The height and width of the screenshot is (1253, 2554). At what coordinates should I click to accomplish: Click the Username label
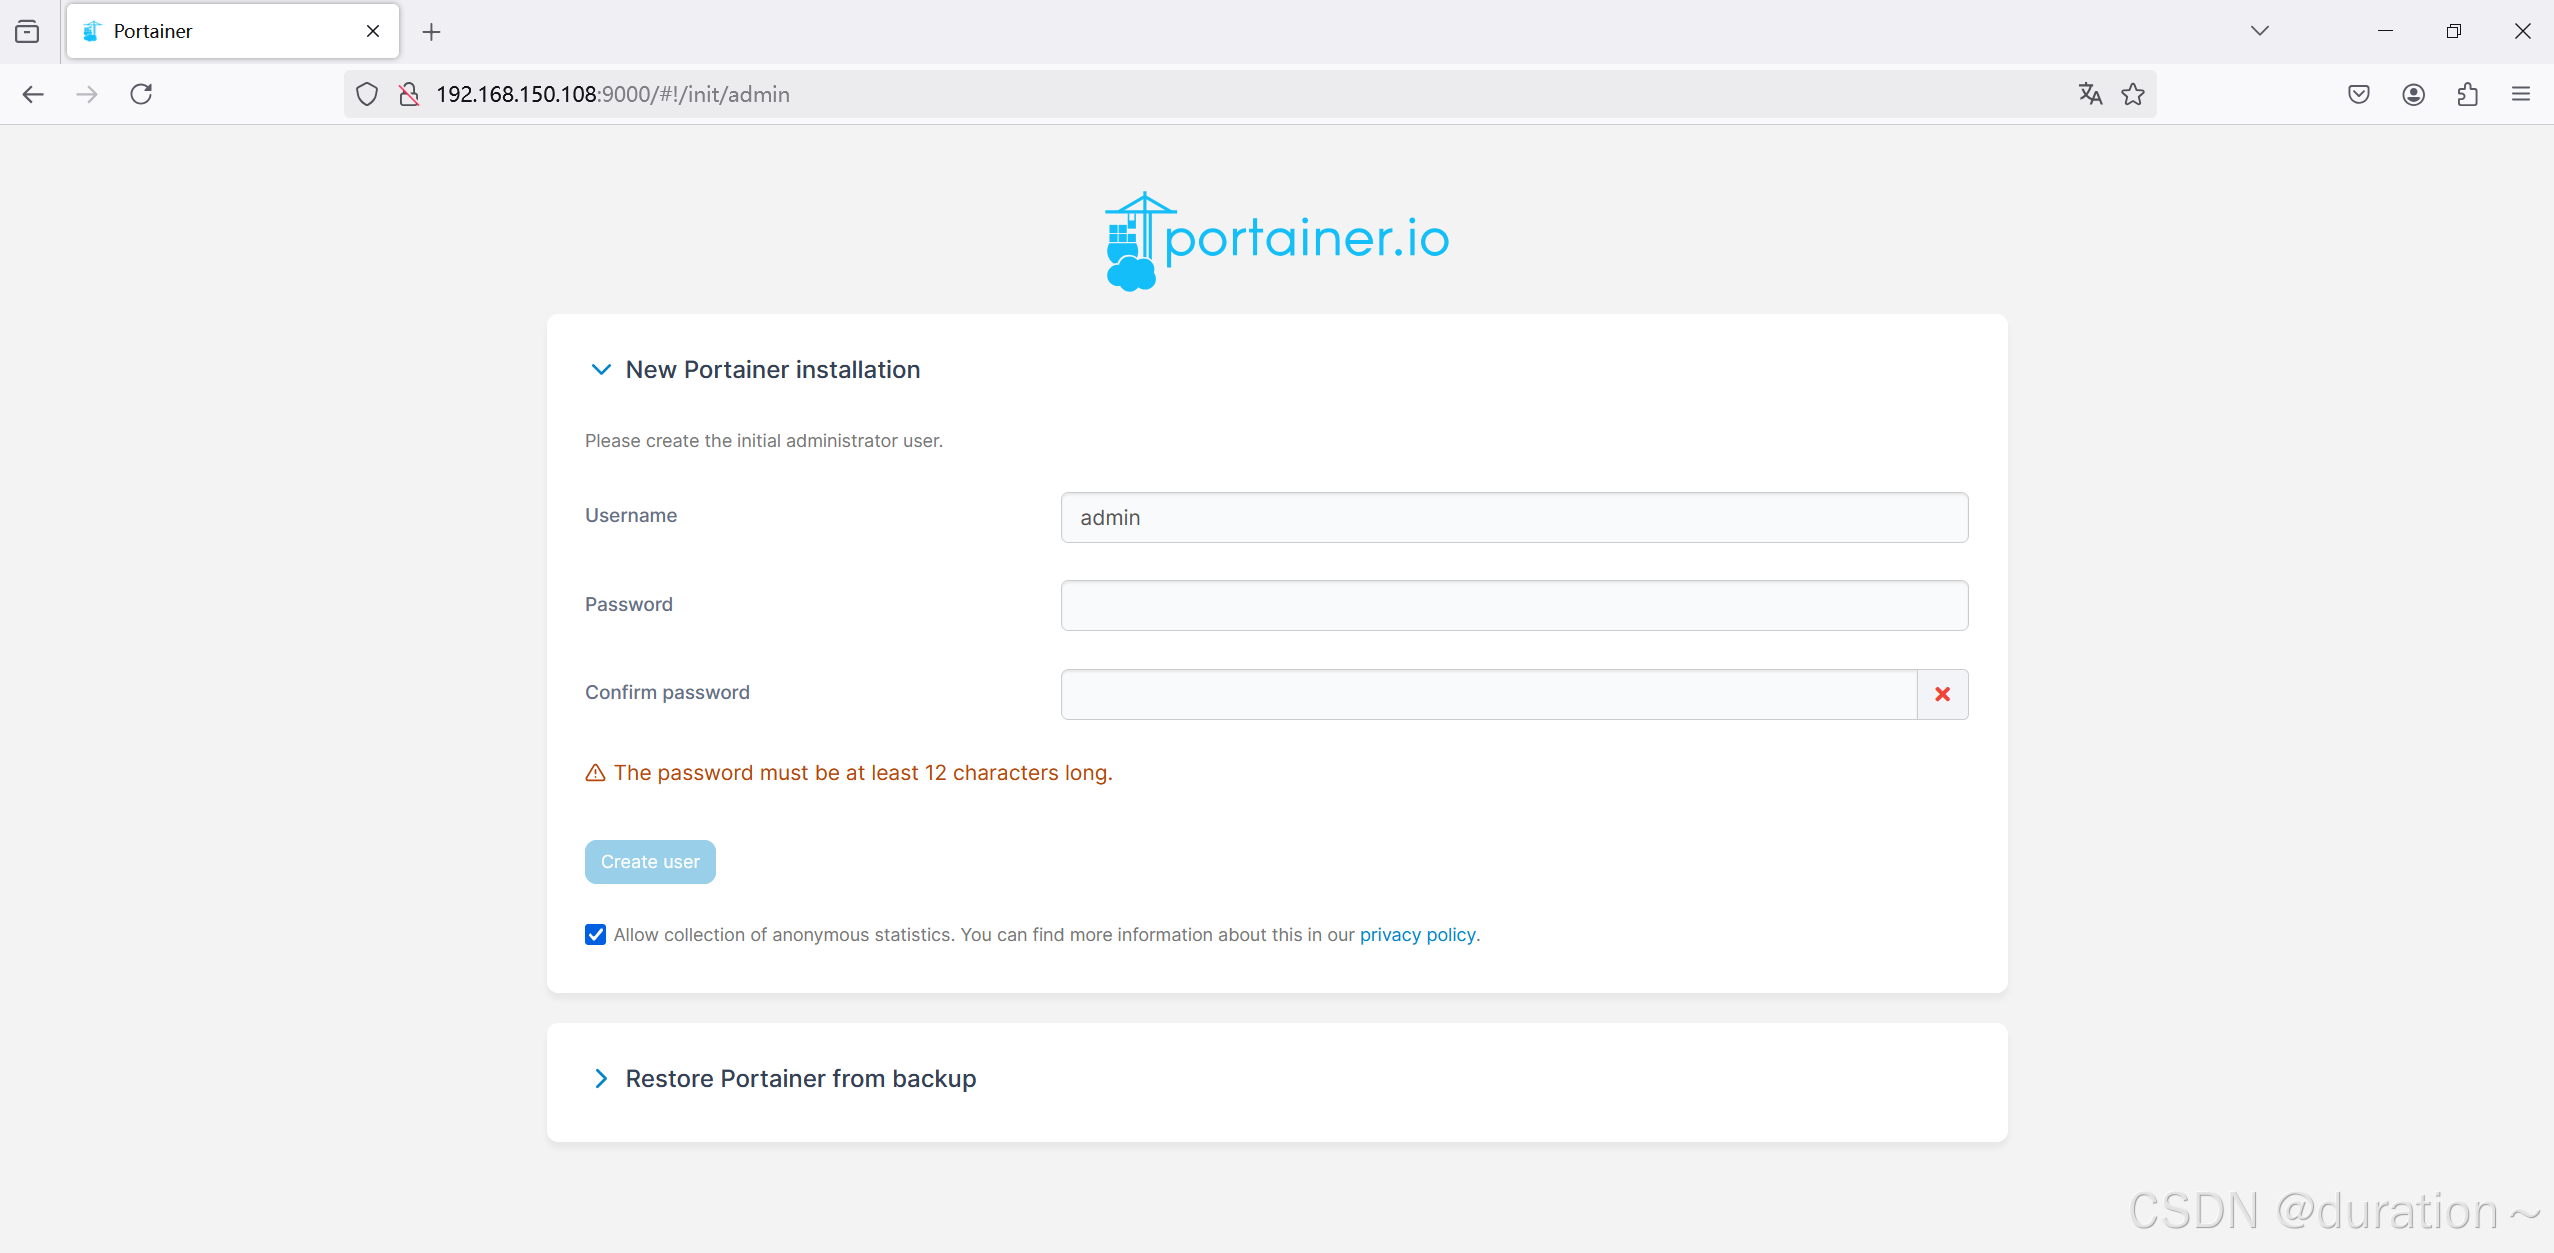(x=631, y=516)
